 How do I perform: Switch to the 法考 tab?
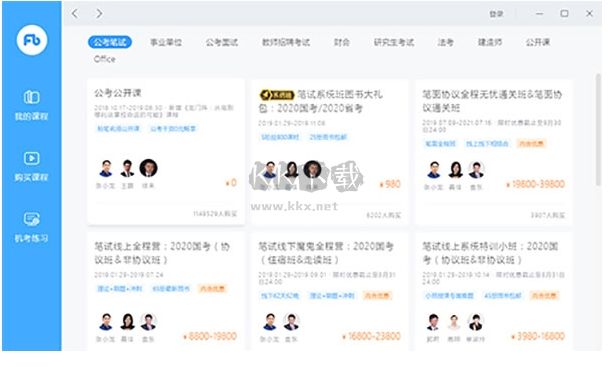[445, 42]
